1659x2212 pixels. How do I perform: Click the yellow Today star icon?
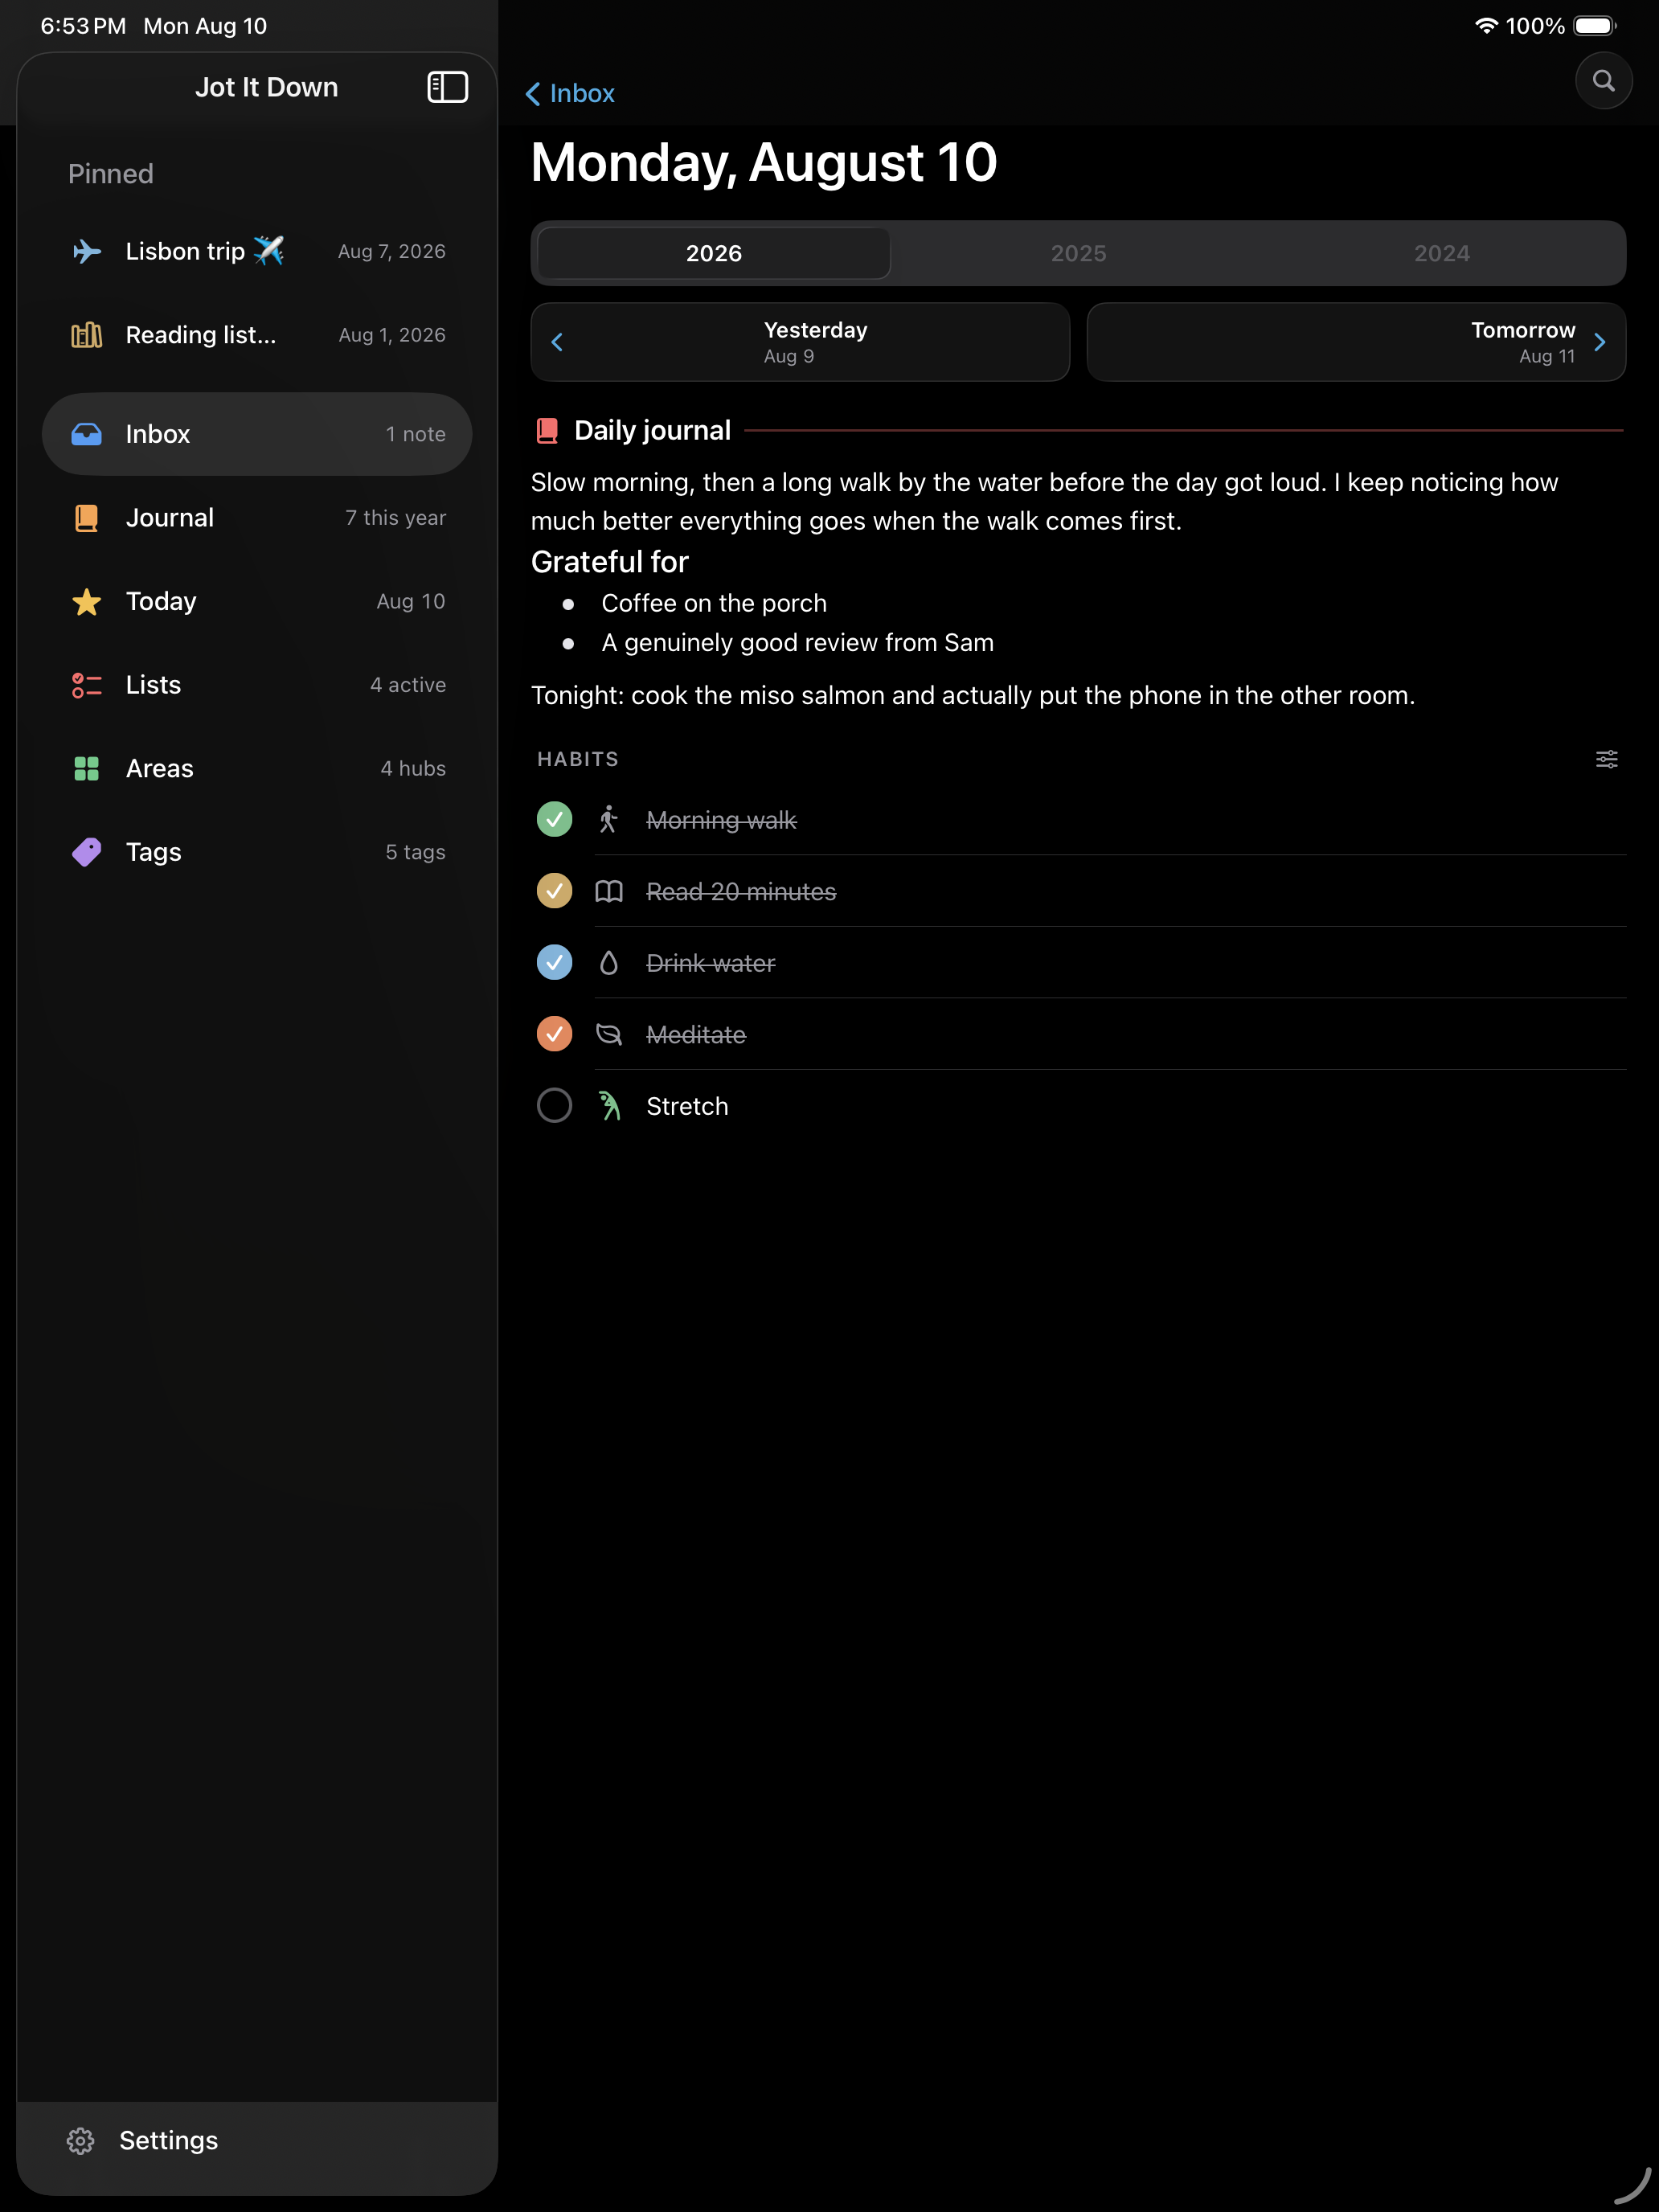(87, 601)
